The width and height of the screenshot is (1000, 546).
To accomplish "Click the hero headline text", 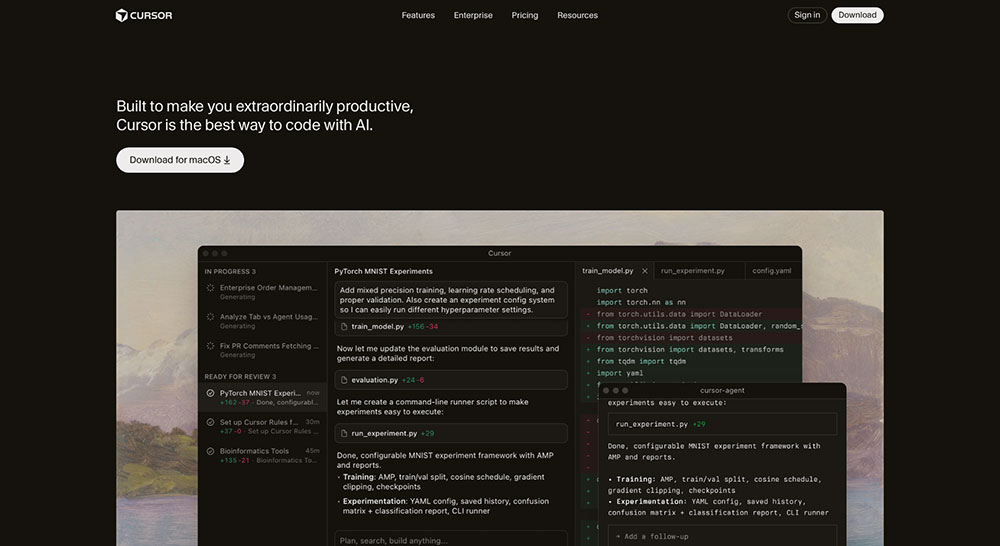I will point(265,115).
